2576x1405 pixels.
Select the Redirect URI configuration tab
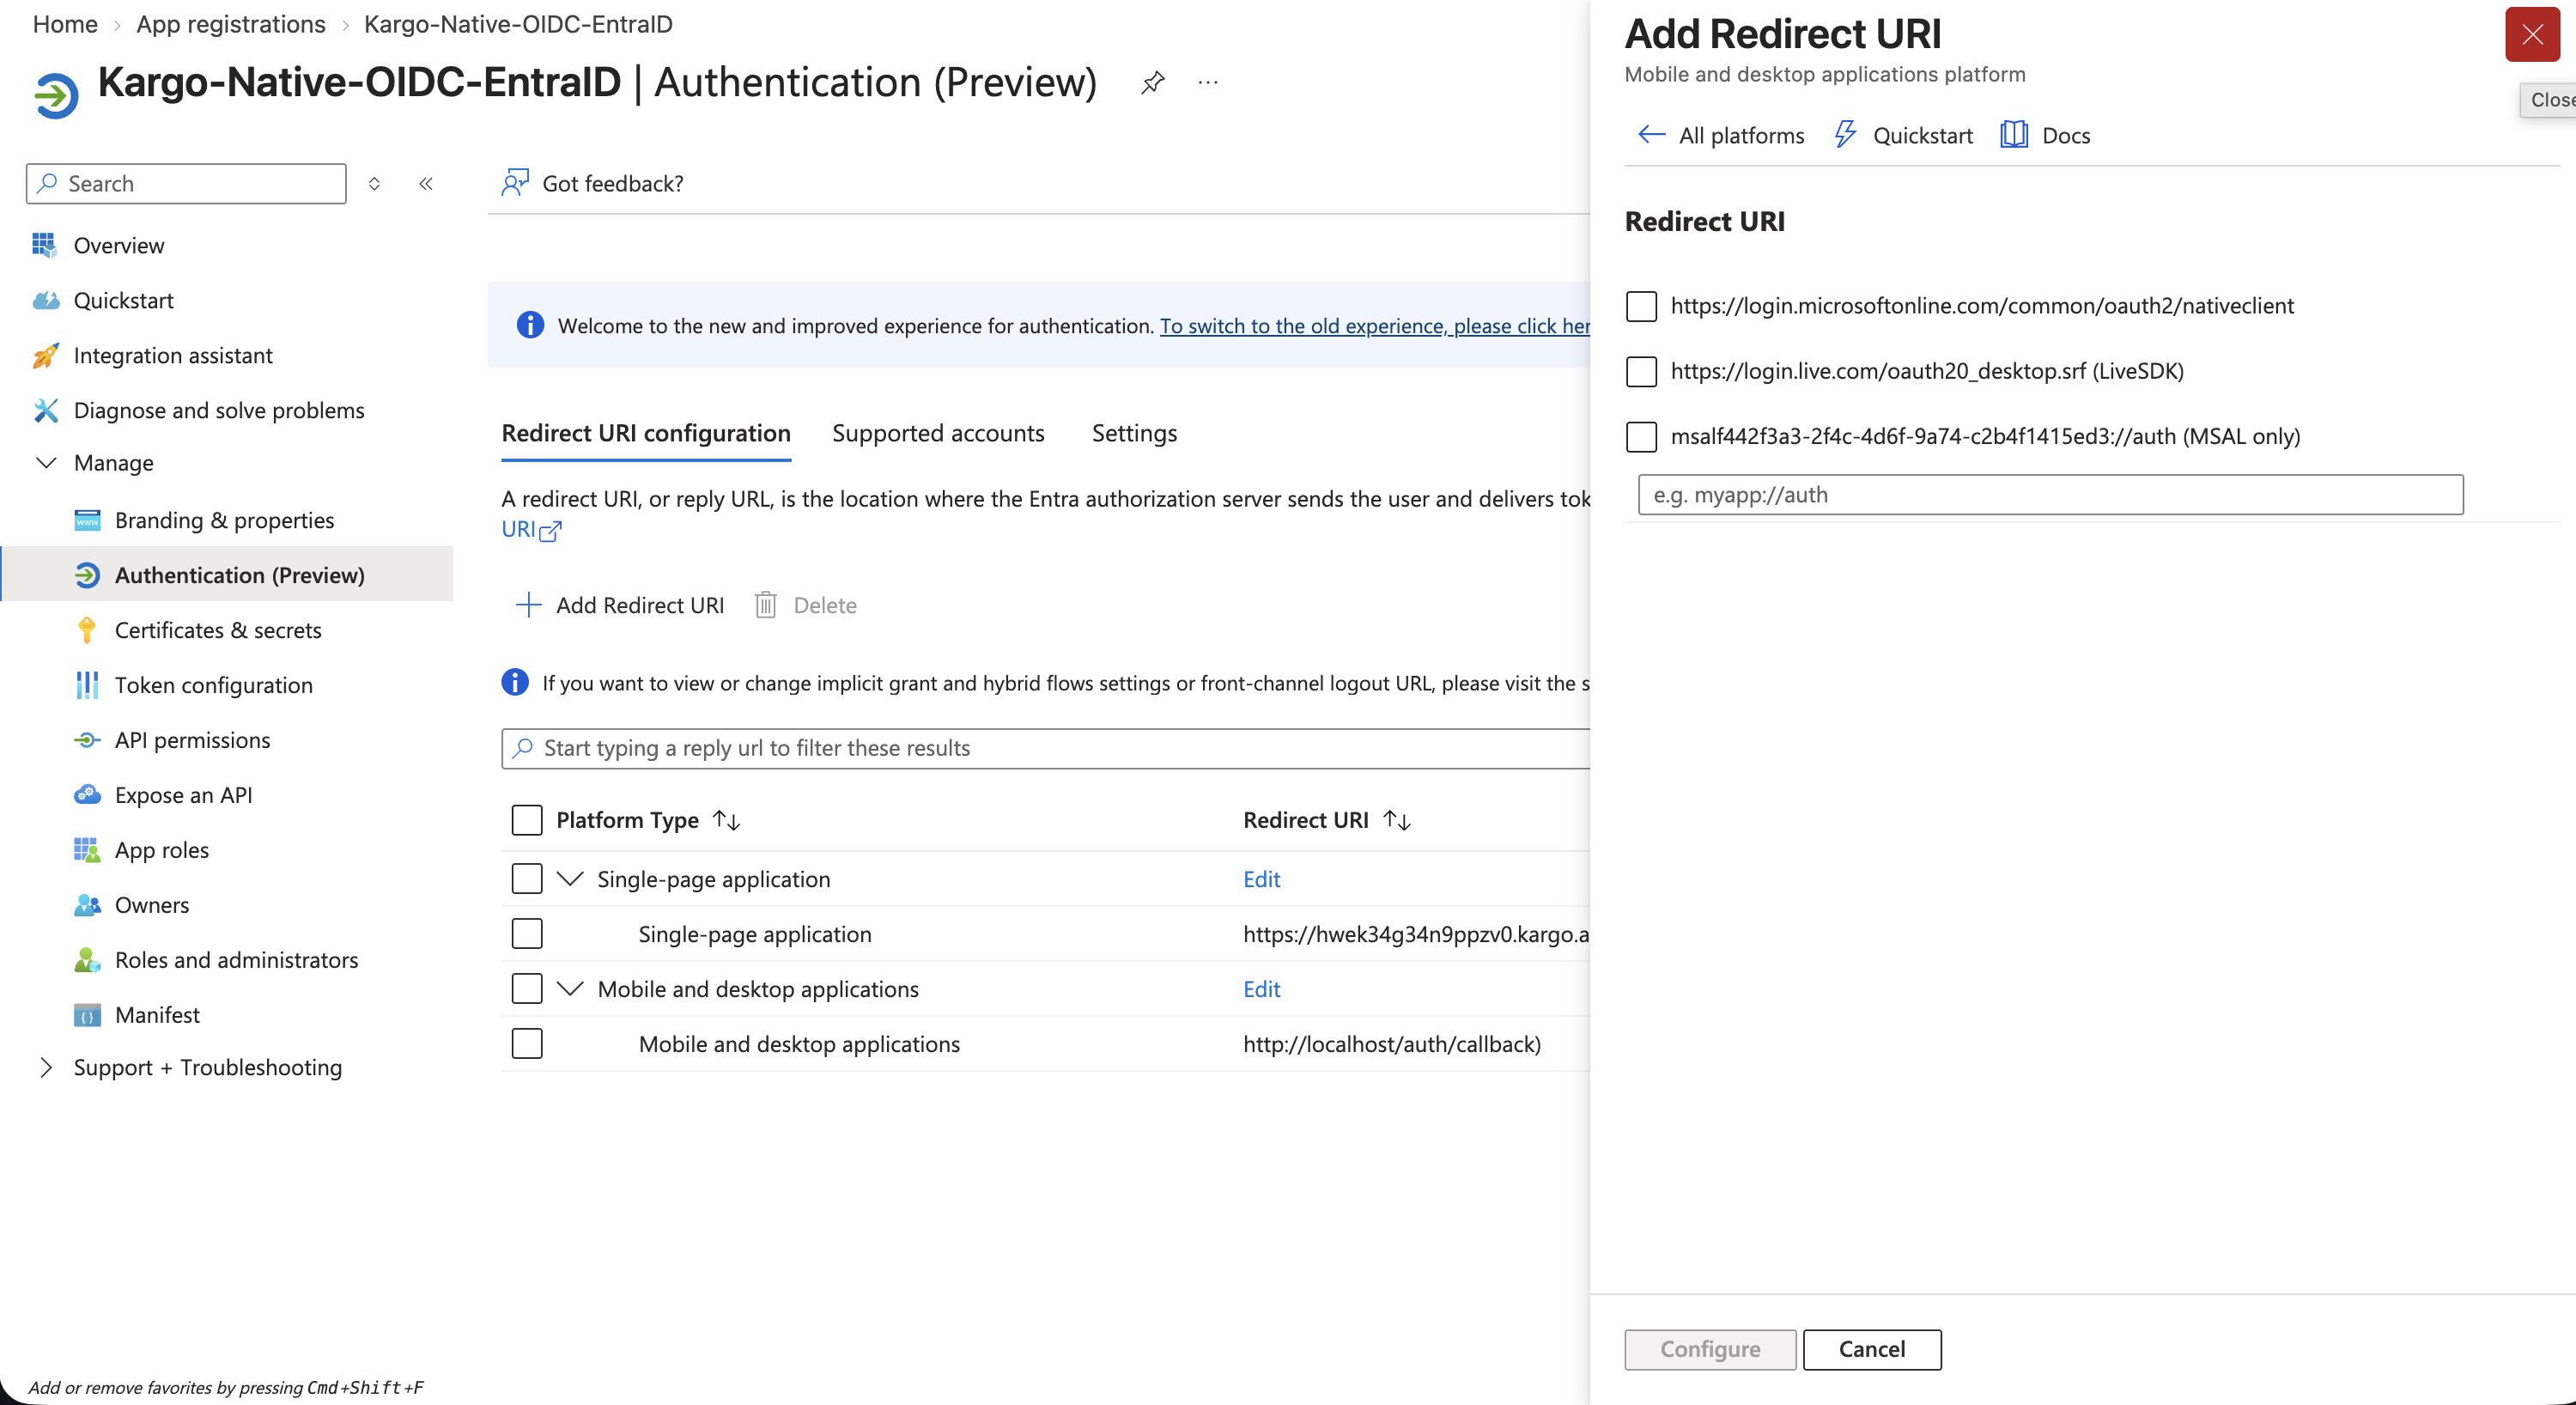[646, 433]
